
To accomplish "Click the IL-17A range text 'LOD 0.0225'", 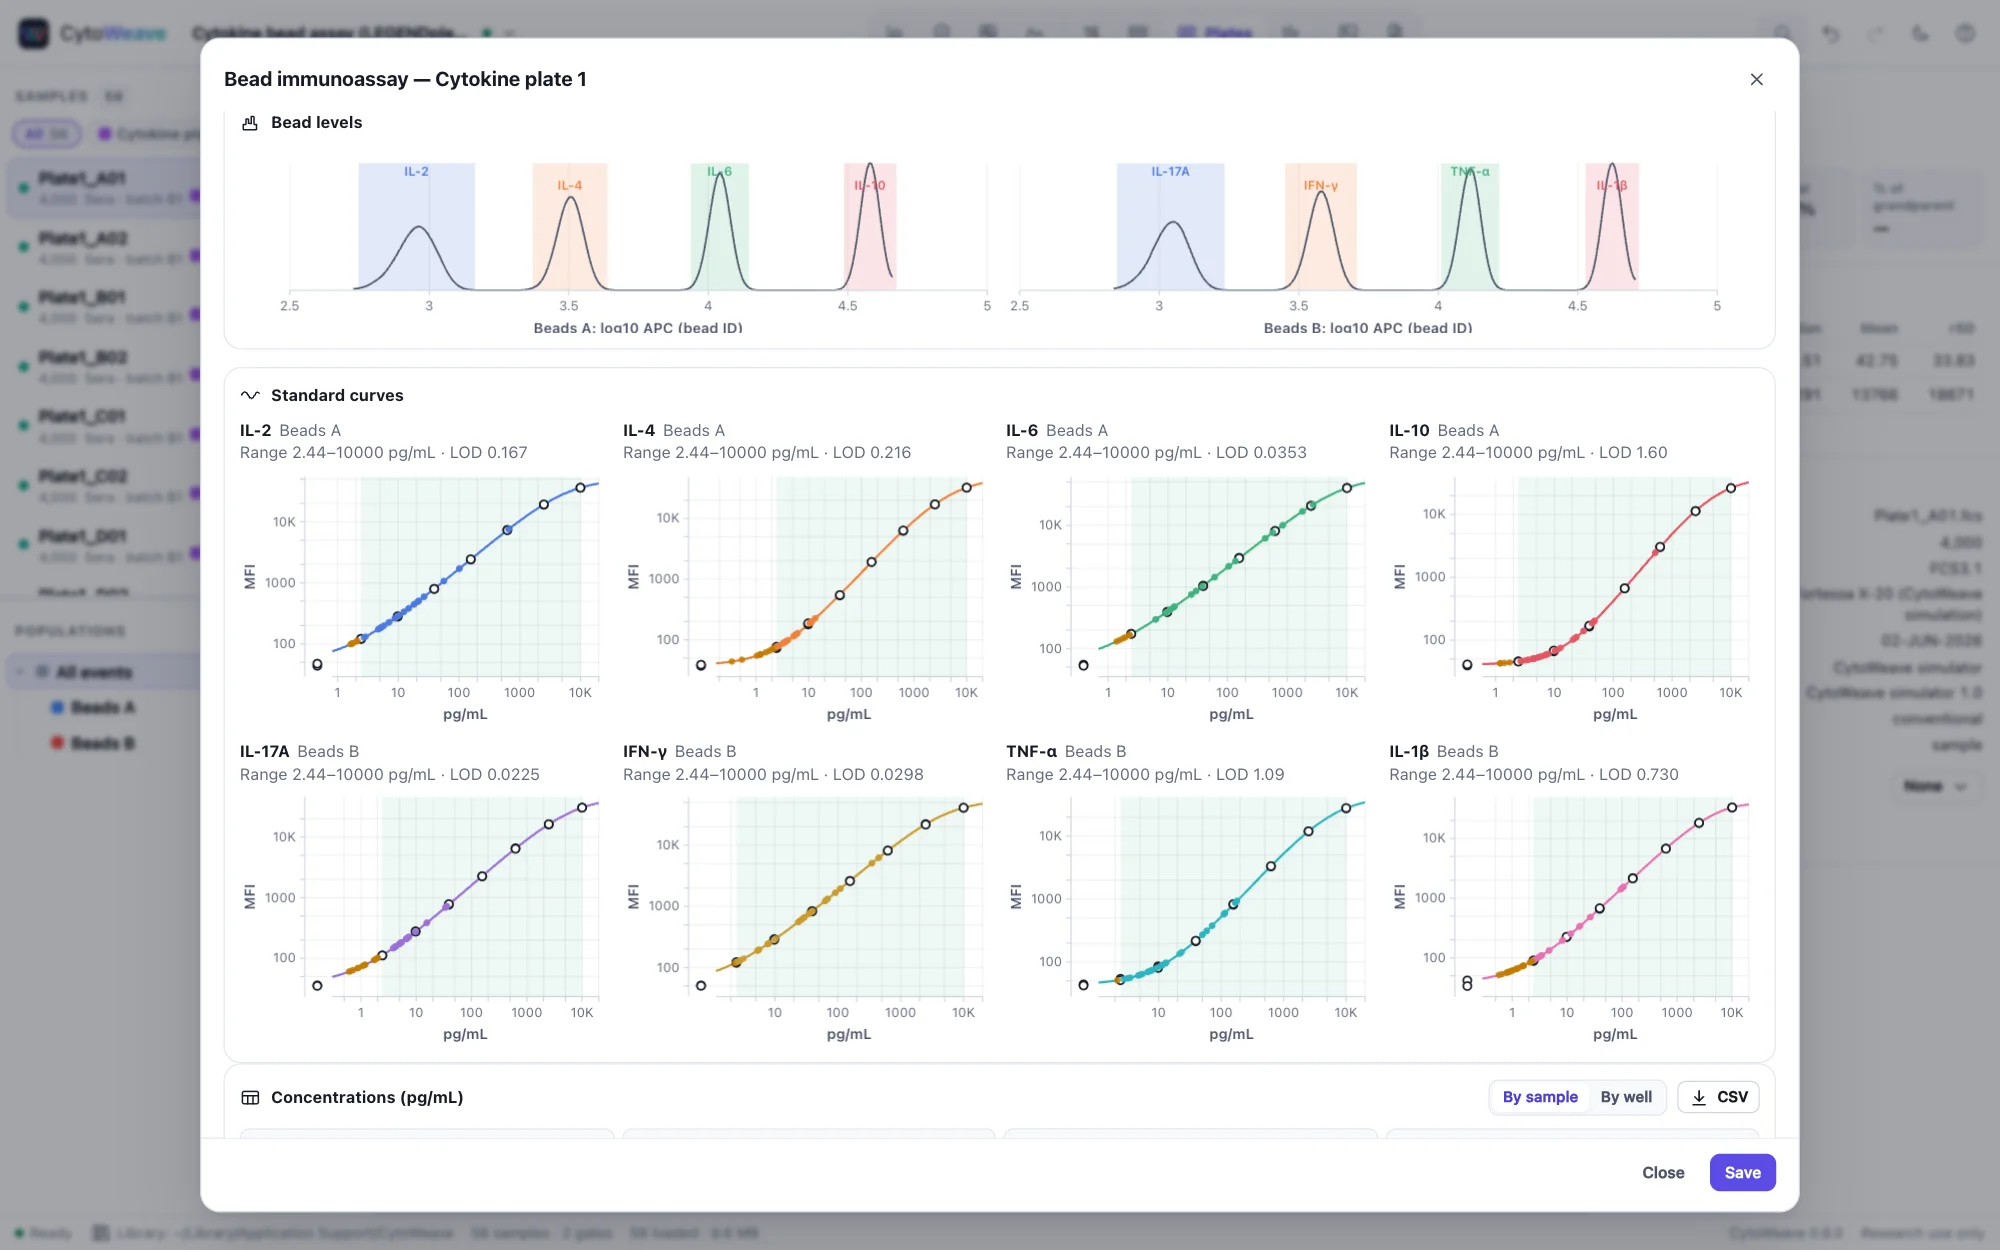I will pos(494,774).
